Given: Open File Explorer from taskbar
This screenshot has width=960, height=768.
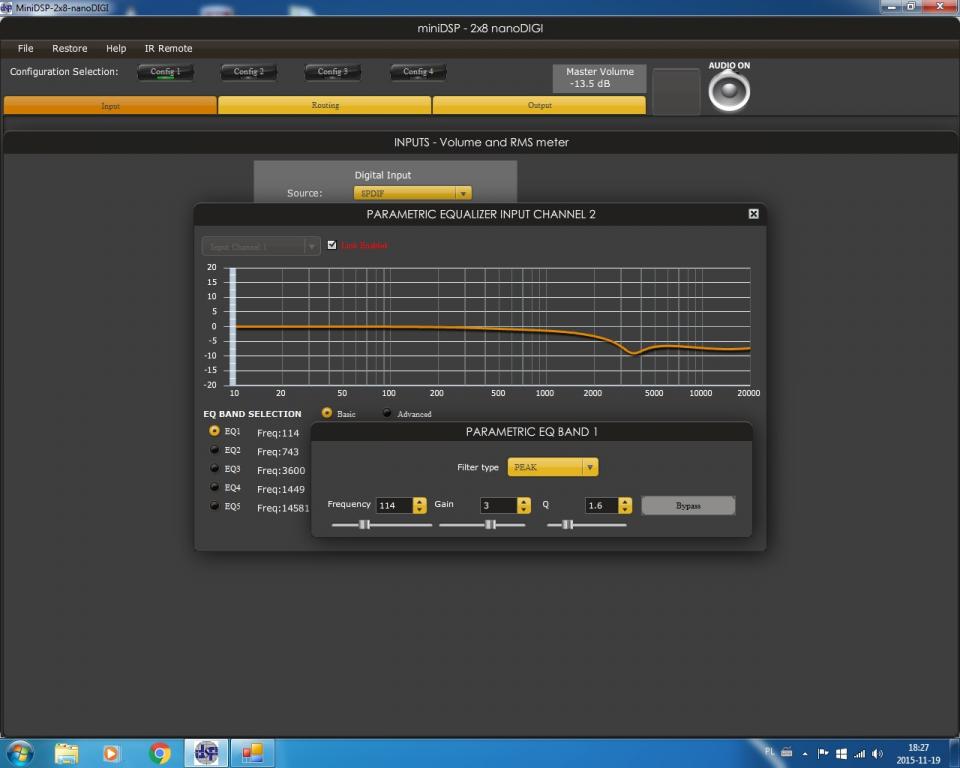Looking at the screenshot, I should 66,753.
